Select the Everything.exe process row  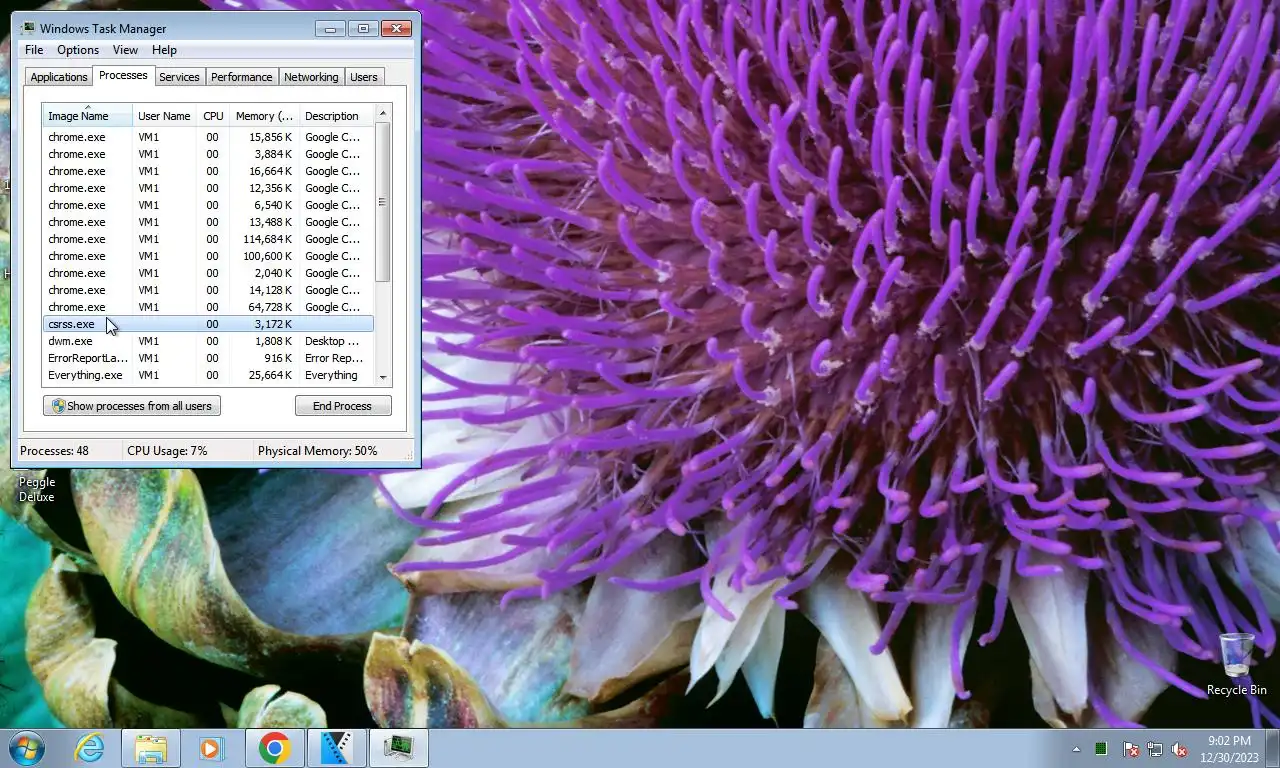click(x=208, y=375)
